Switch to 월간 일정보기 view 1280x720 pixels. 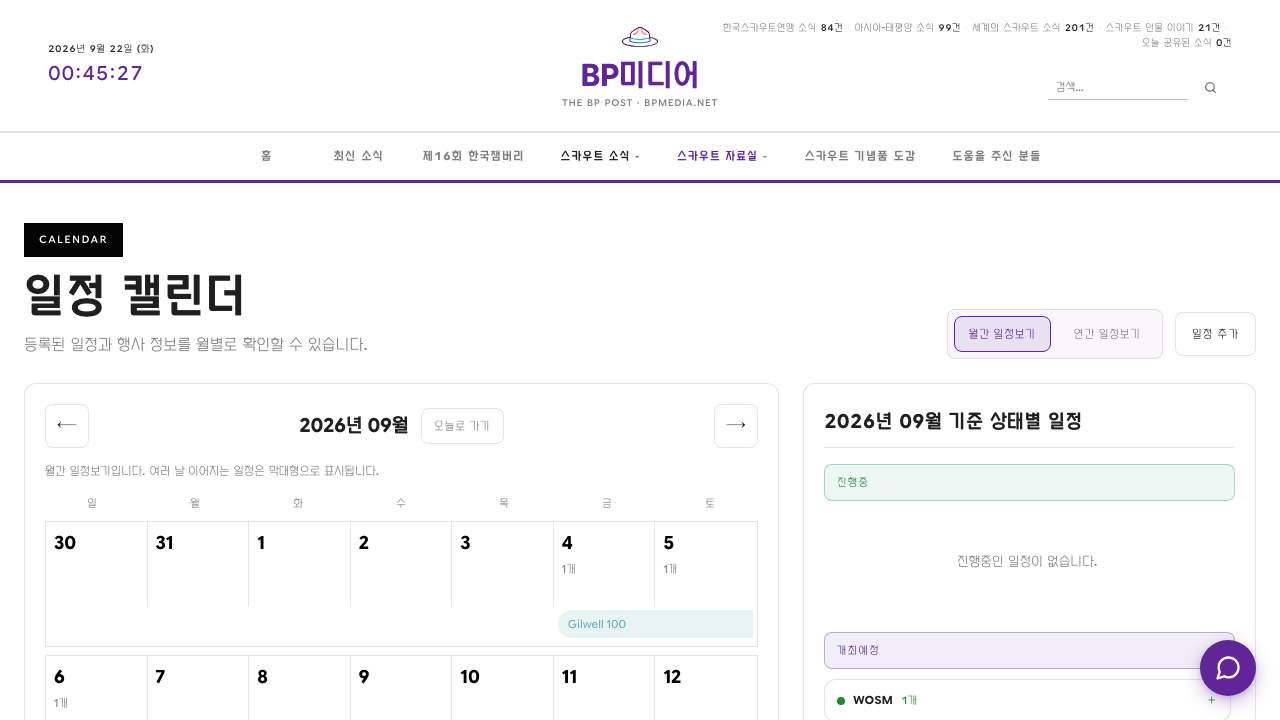coord(1002,334)
